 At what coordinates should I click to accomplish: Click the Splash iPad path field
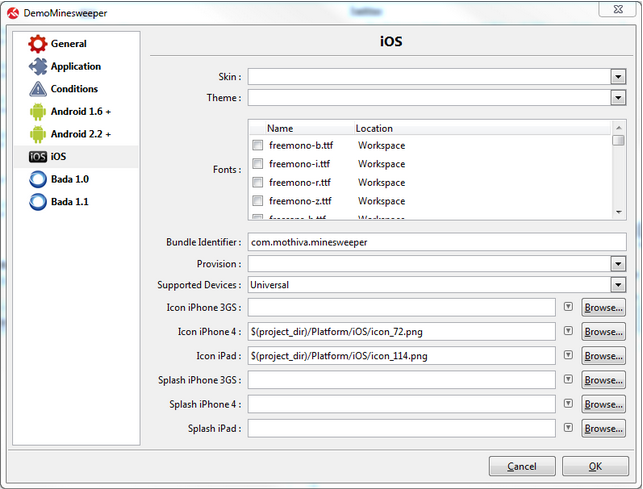pos(401,428)
